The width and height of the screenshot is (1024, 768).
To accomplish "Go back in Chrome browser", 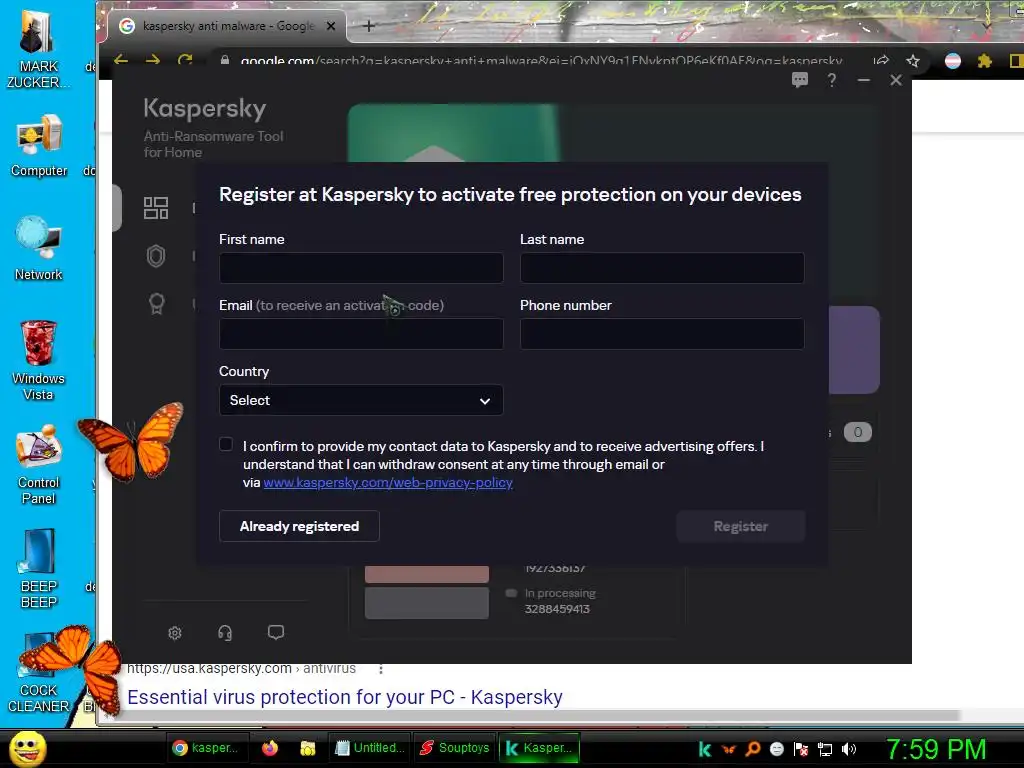I will tap(121, 60).
